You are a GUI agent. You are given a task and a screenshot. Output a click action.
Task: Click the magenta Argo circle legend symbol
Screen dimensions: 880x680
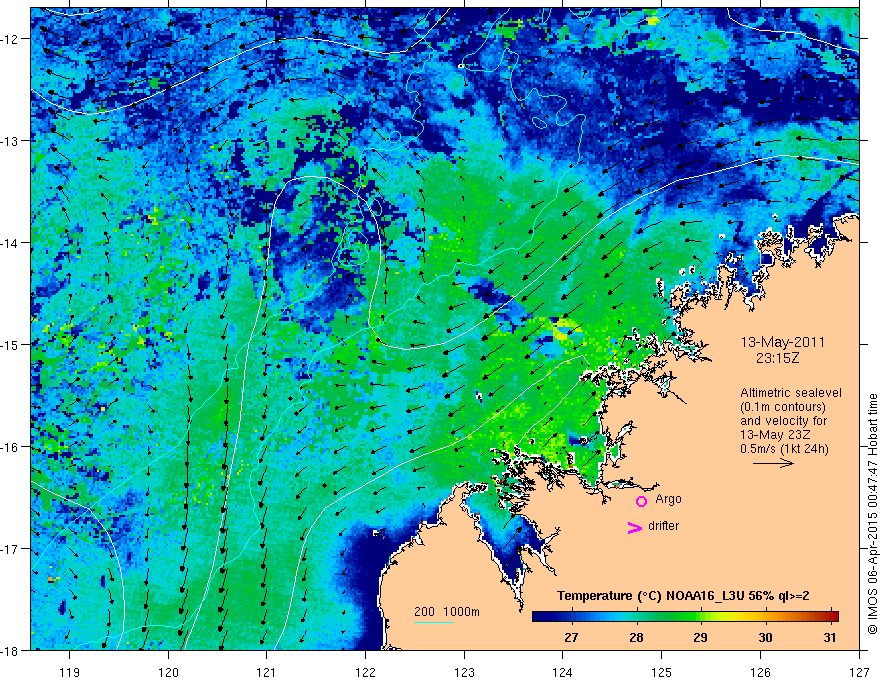pyautogui.click(x=641, y=501)
